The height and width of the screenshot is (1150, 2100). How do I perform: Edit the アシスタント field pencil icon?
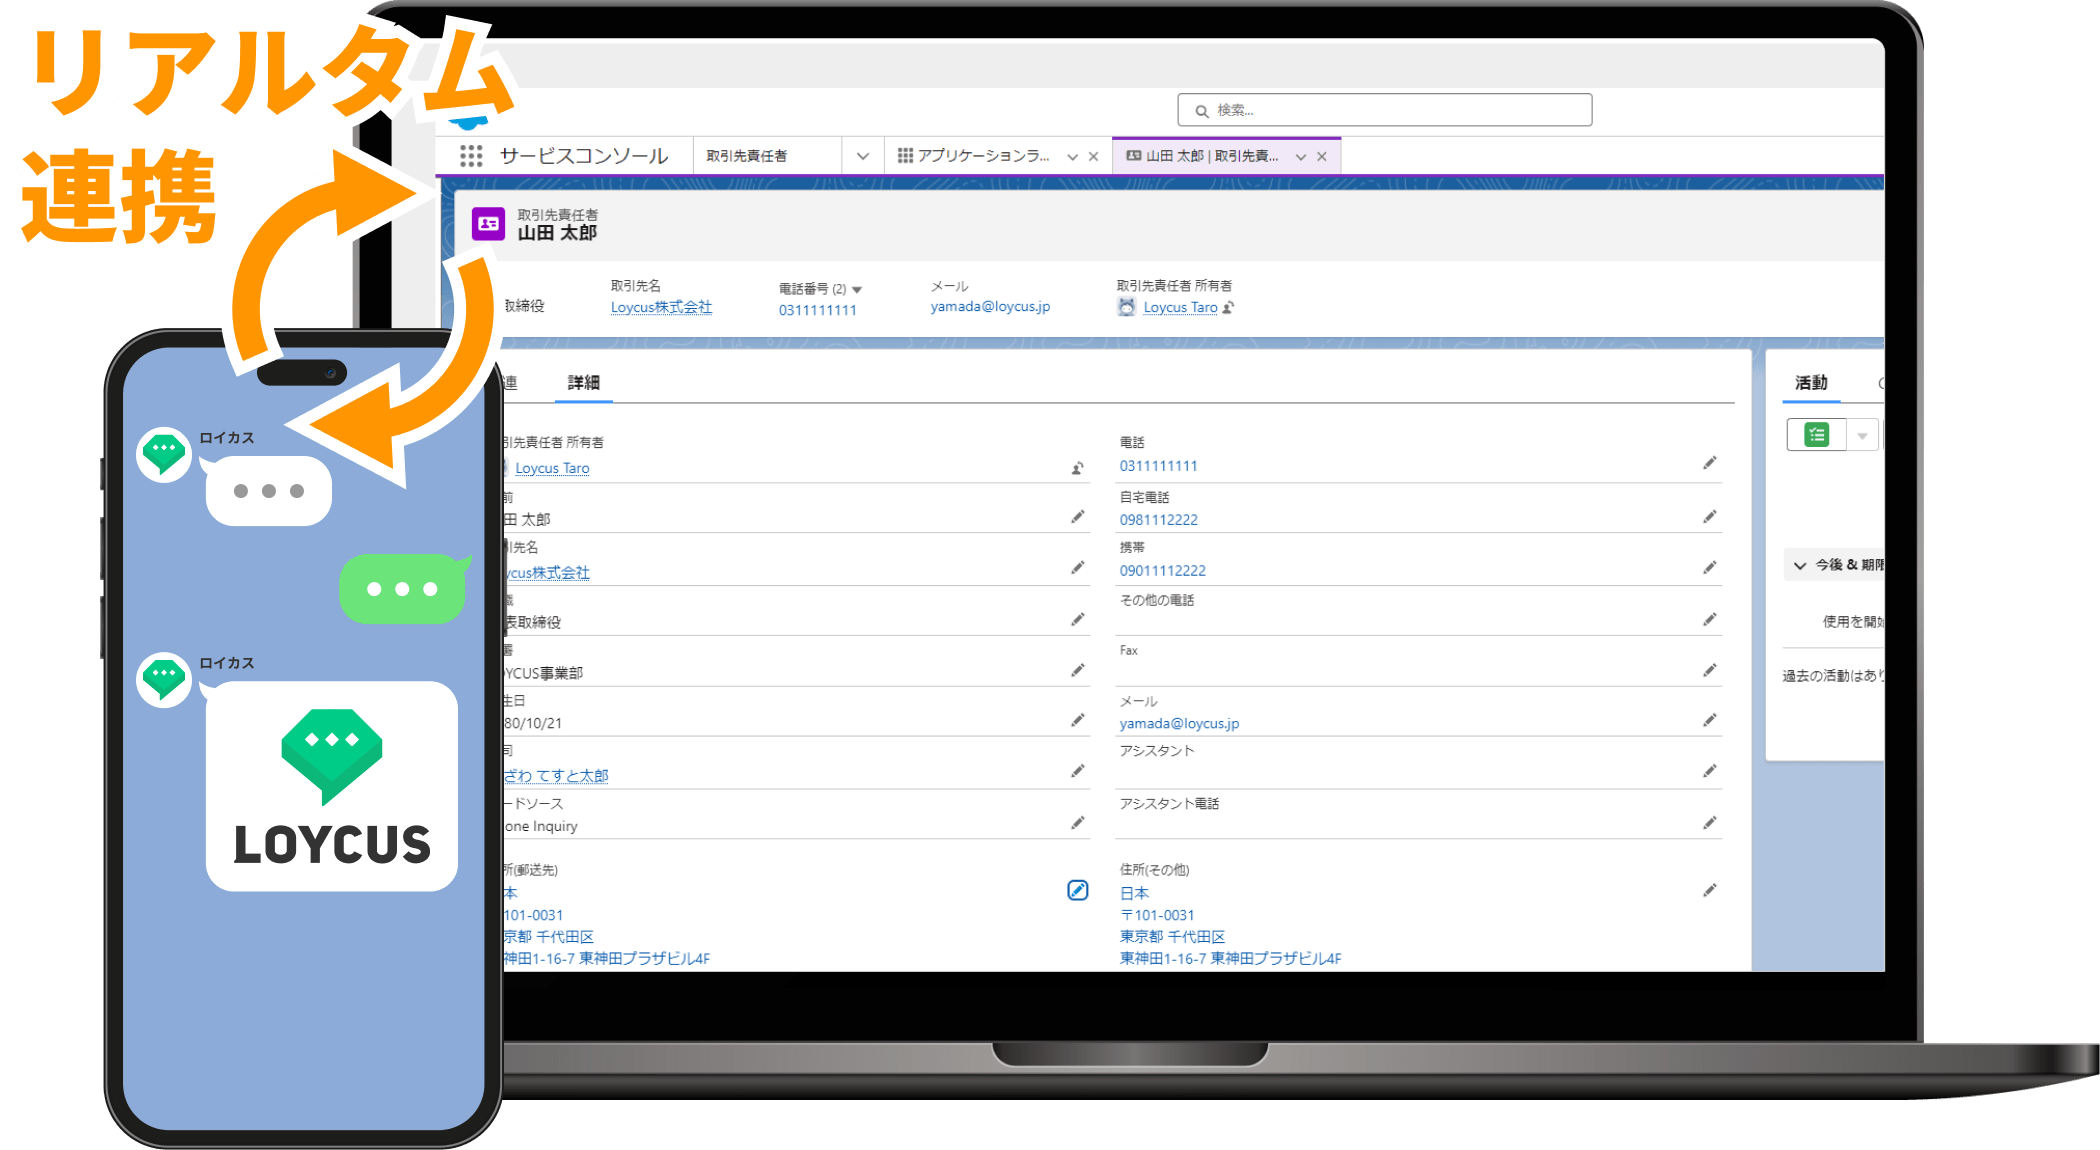pyautogui.click(x=1710, y=771)
